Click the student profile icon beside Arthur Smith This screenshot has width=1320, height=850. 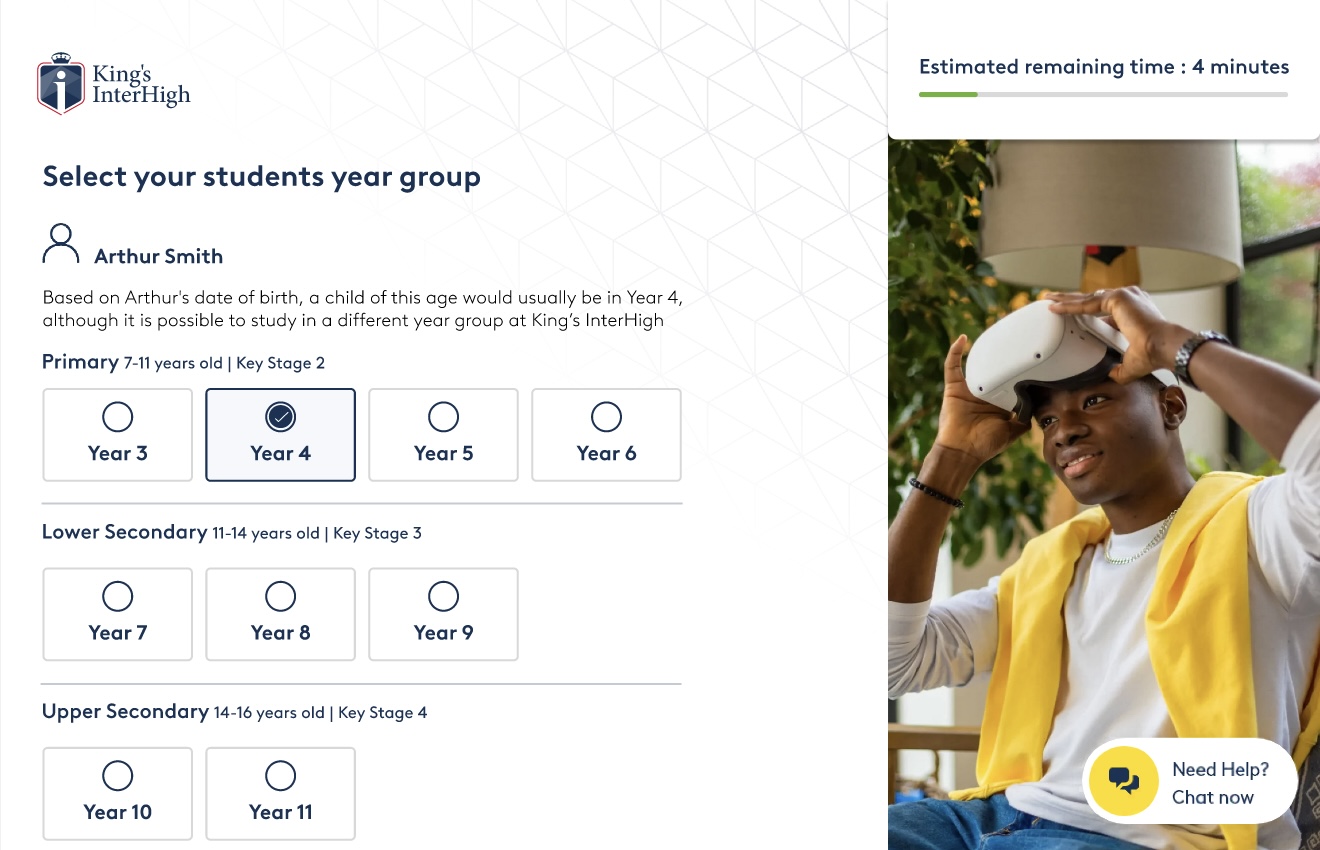click(61, 244)
